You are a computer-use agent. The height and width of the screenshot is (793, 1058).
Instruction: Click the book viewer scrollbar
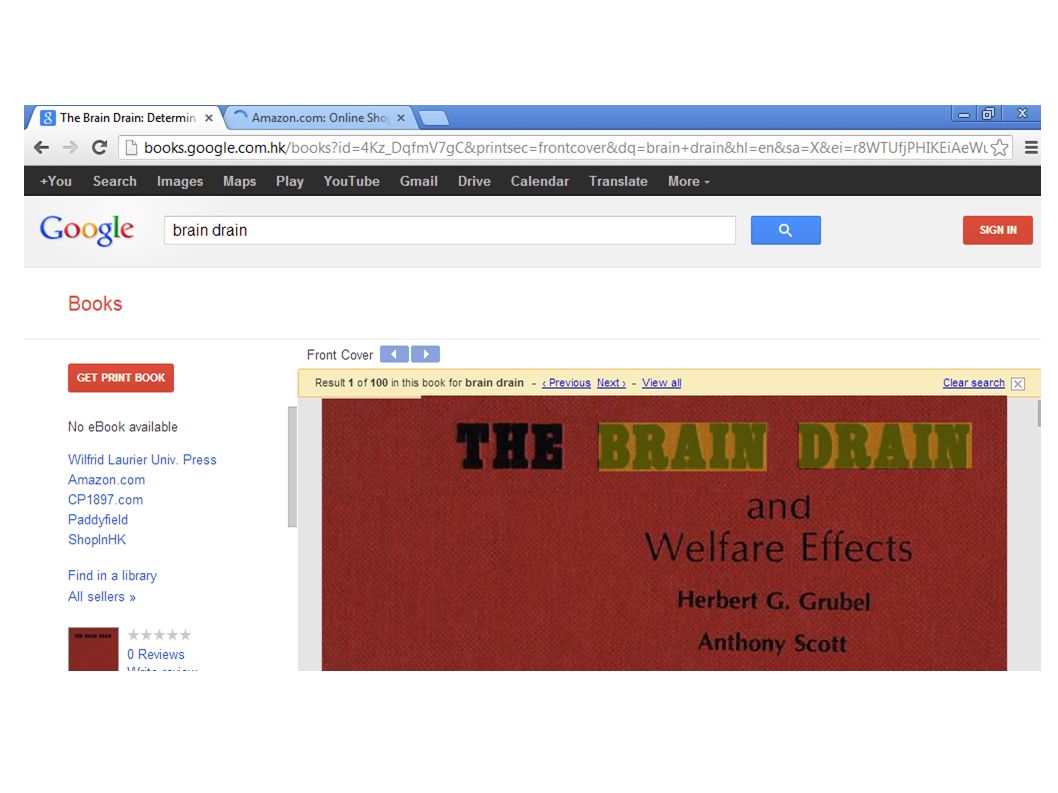(x=1038, y=413)
